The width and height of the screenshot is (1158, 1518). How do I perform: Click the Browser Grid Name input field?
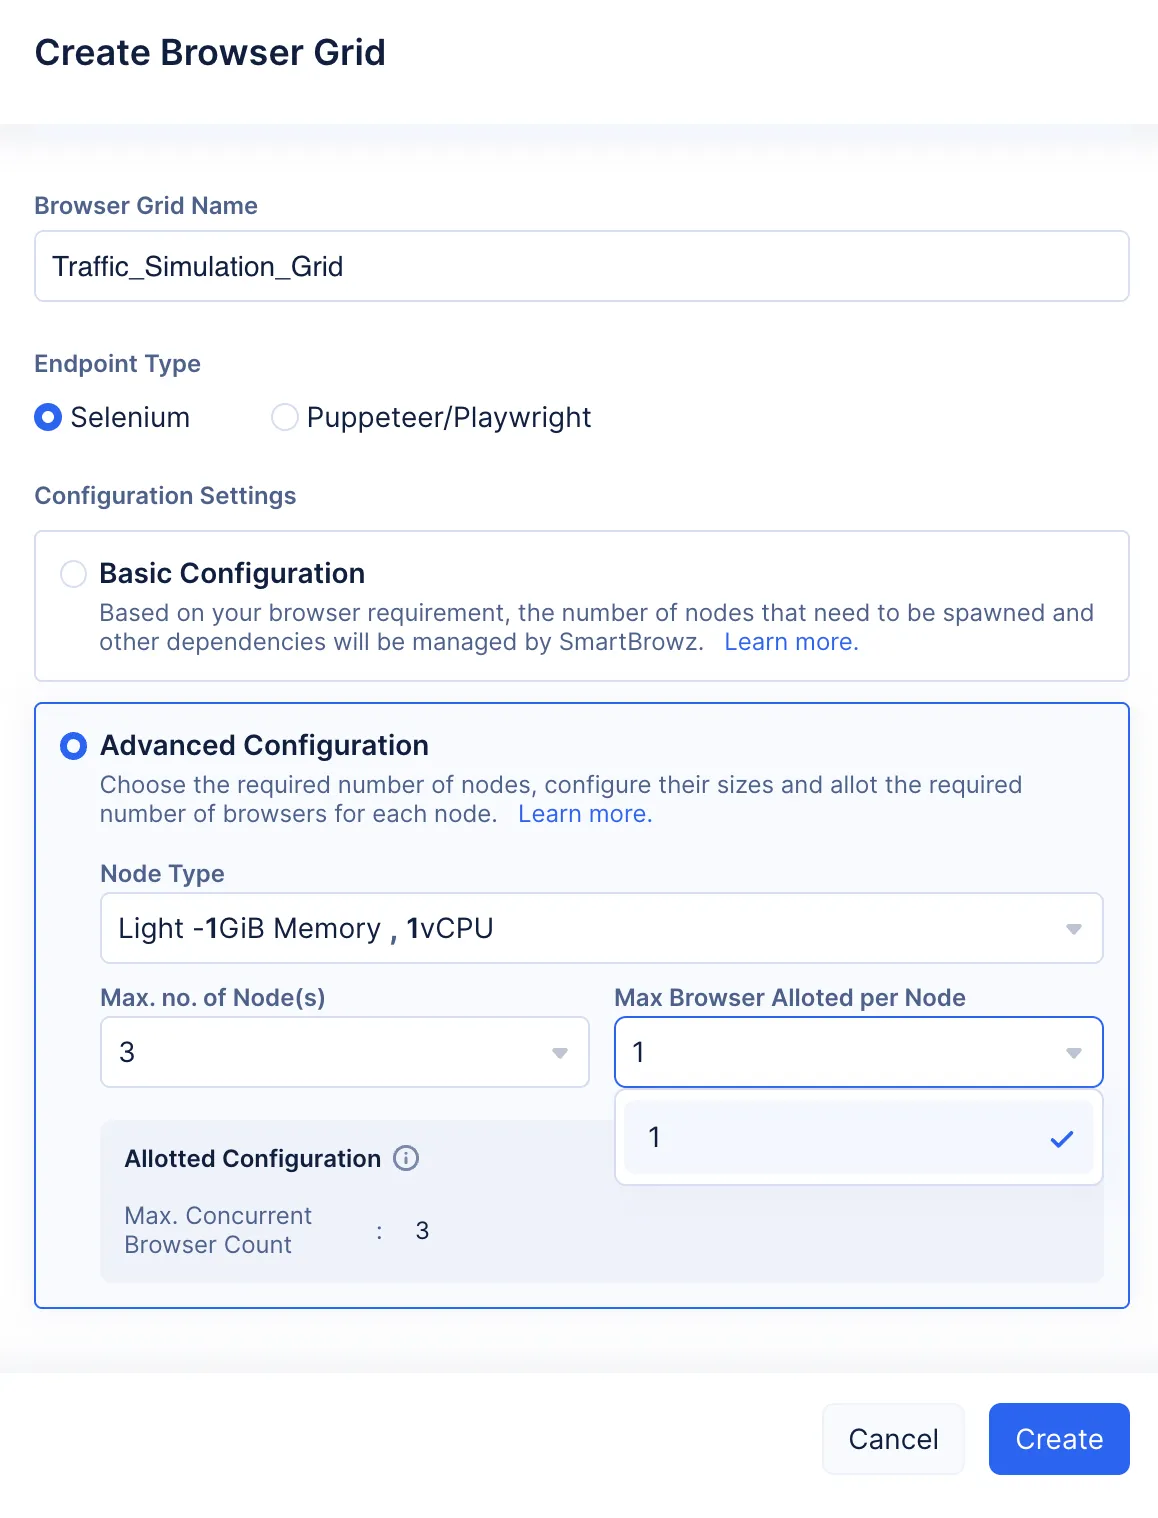pyautogui.click(x=582, y=266)
